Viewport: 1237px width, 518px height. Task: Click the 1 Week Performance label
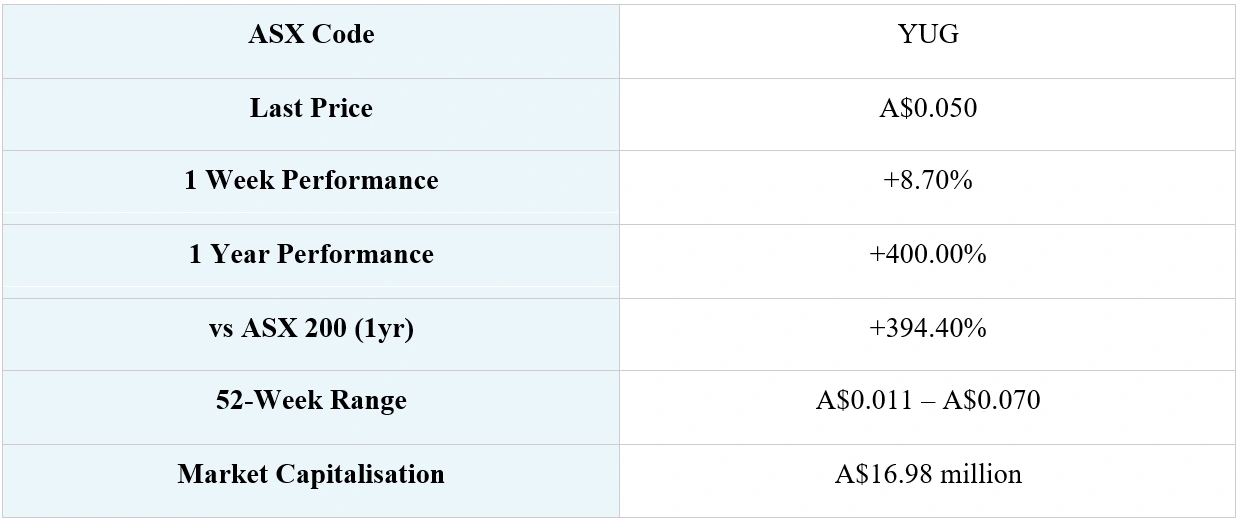pyautogui.click(x=311, y=181)
